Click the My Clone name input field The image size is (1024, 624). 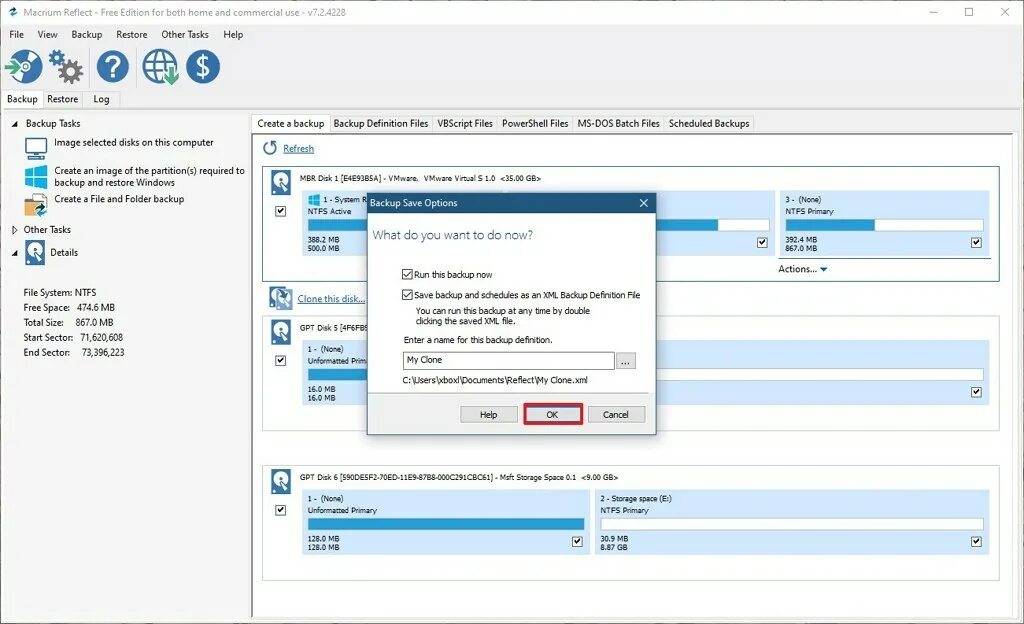[x=510, y=360]
